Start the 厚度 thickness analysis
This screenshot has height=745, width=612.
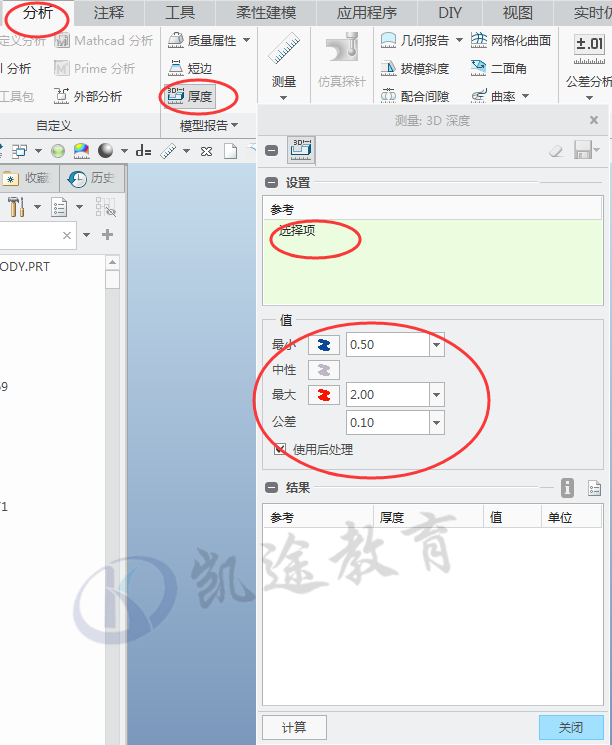tap(190, 96)
